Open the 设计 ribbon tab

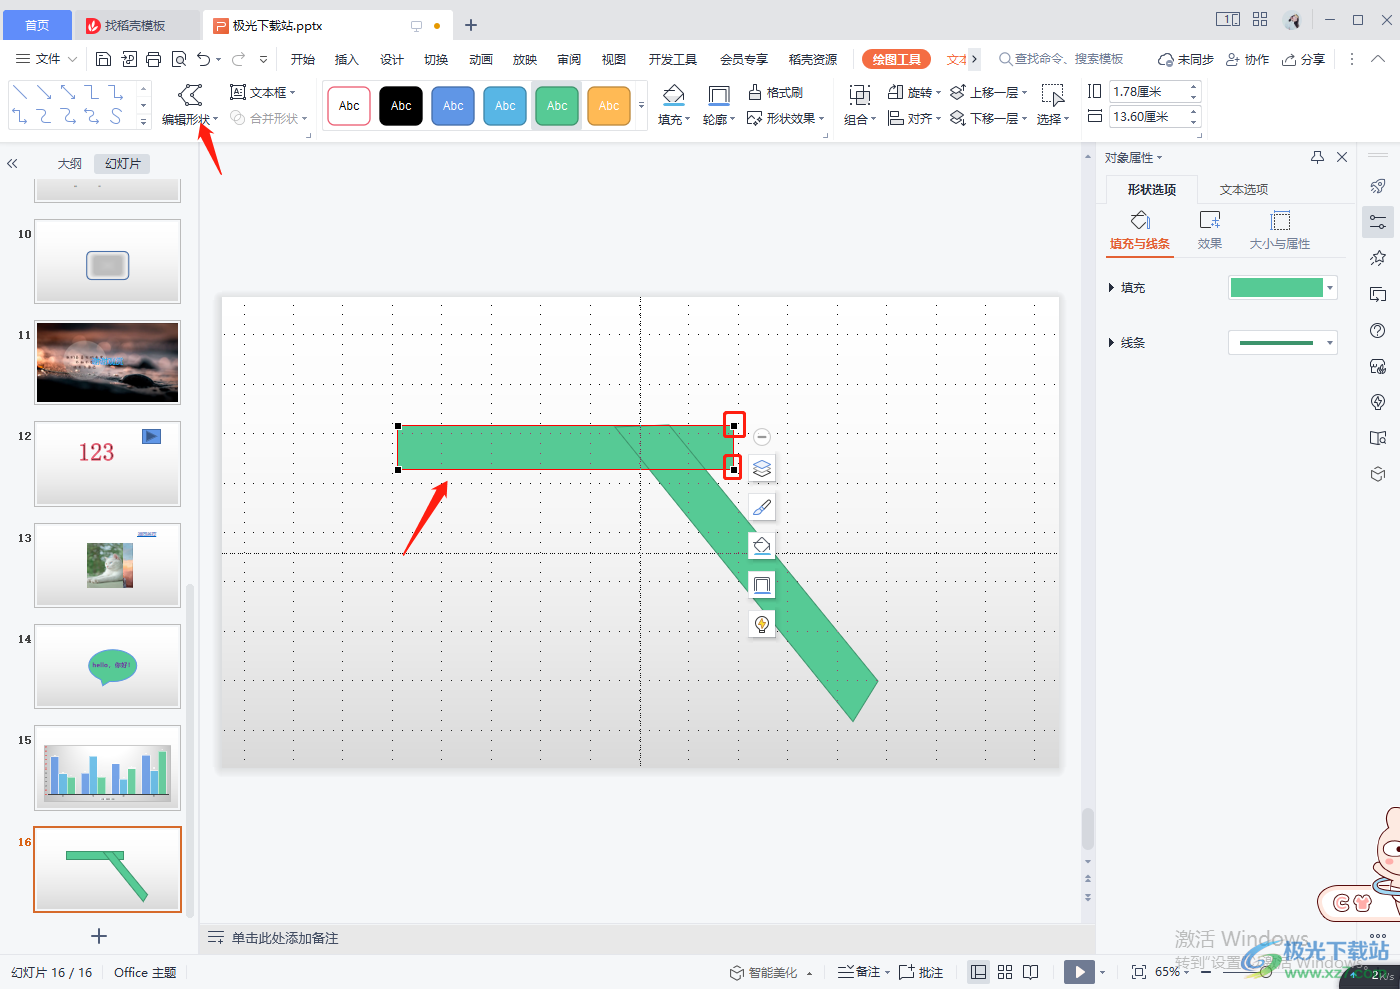392,59
